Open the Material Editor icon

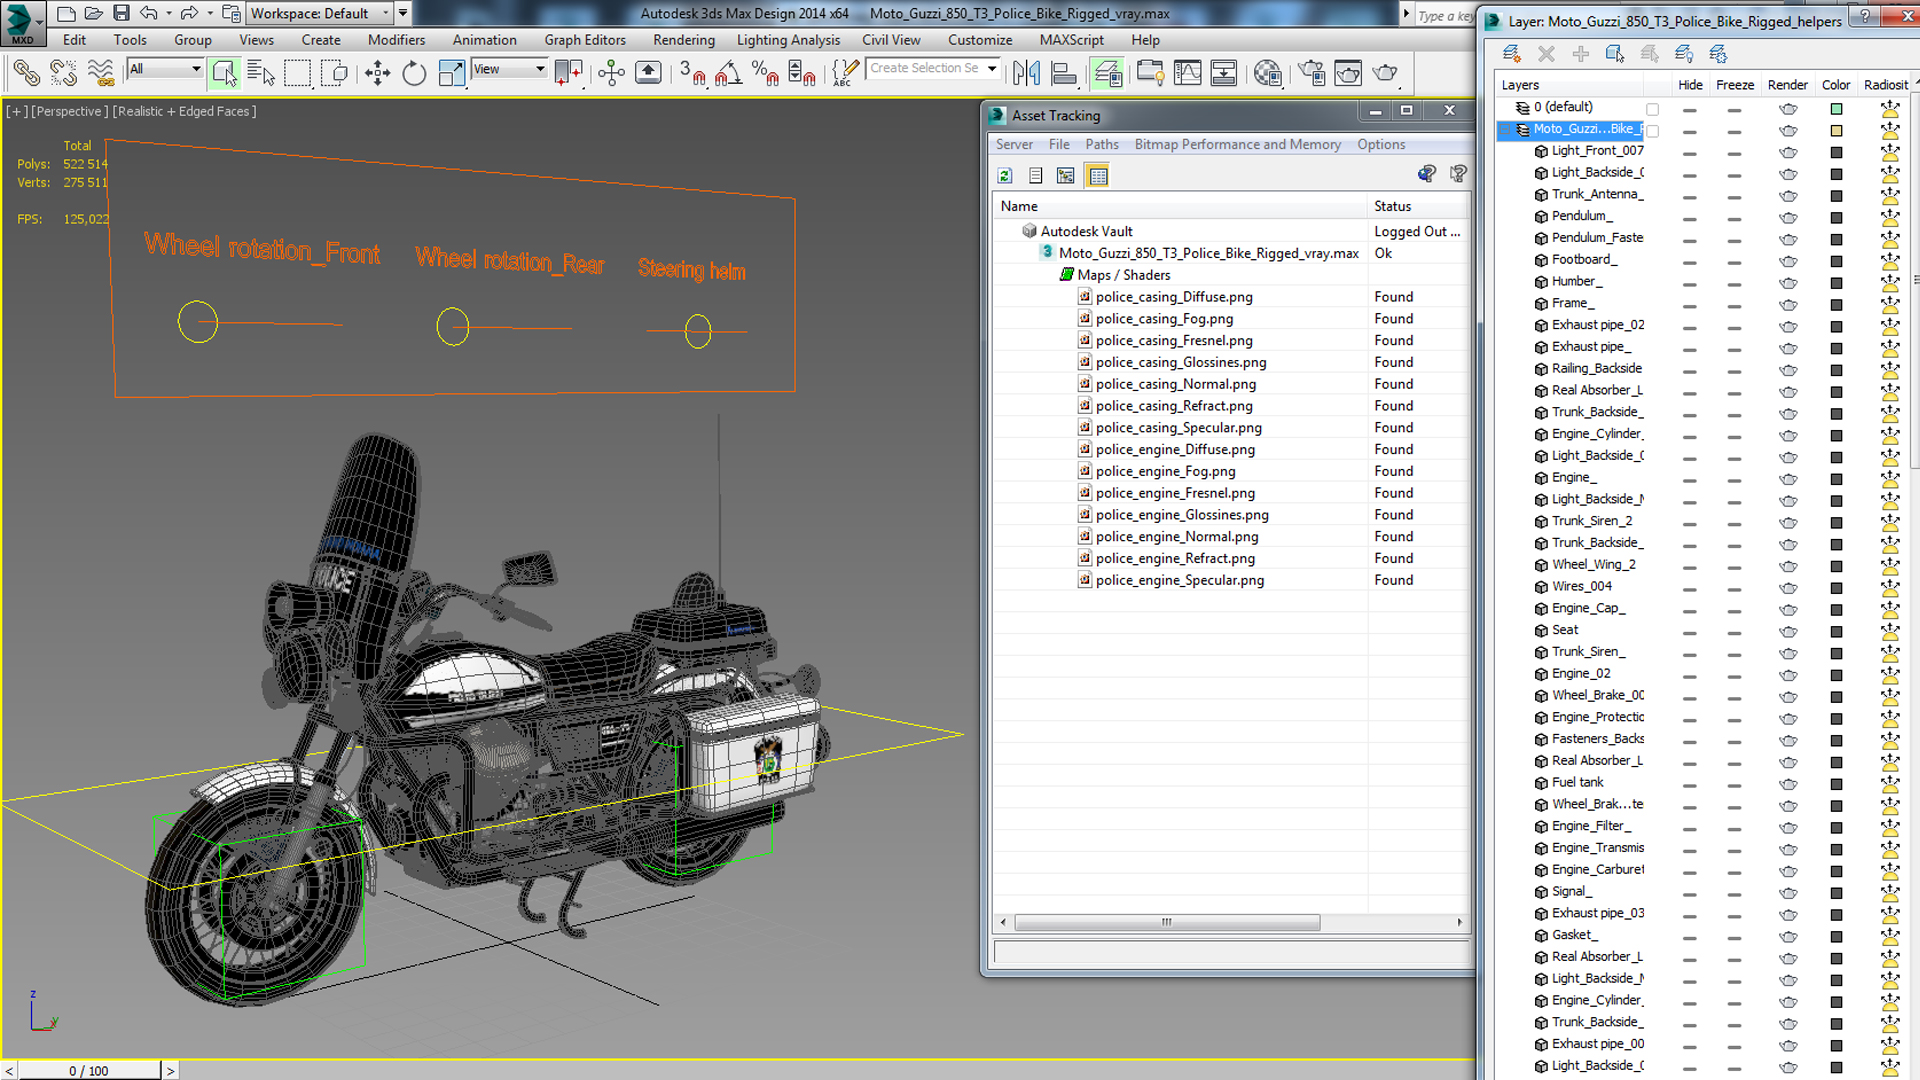coord(1267,73)
